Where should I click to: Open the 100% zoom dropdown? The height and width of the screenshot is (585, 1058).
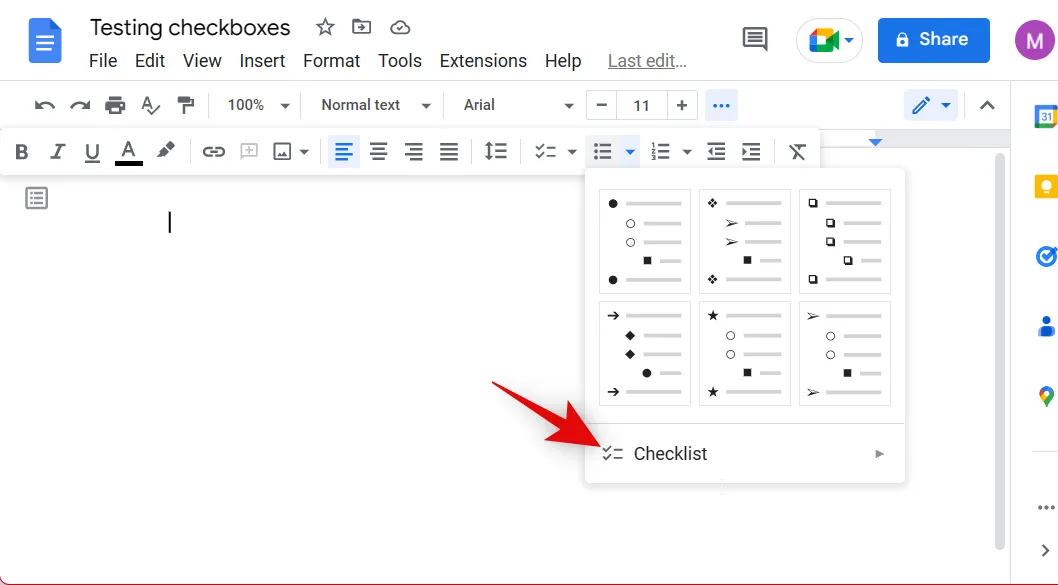click(x=258, y=105)
